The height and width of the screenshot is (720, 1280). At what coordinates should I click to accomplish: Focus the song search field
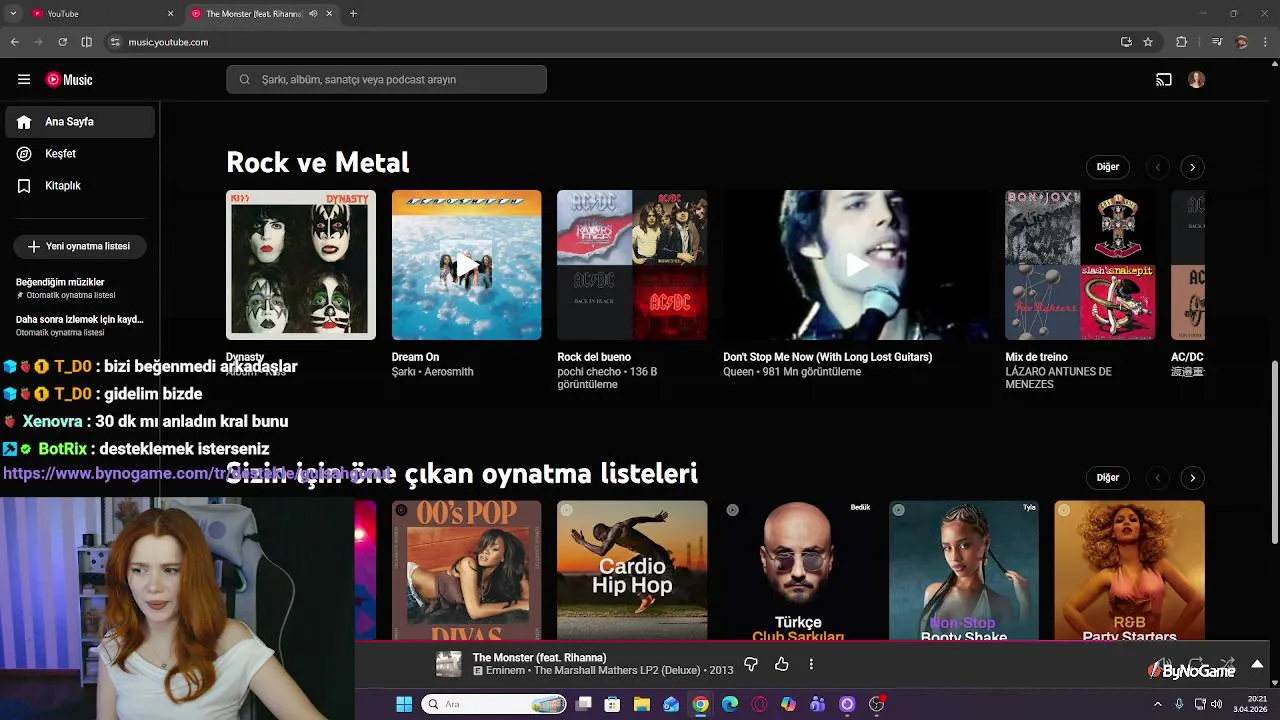point(386,80)
